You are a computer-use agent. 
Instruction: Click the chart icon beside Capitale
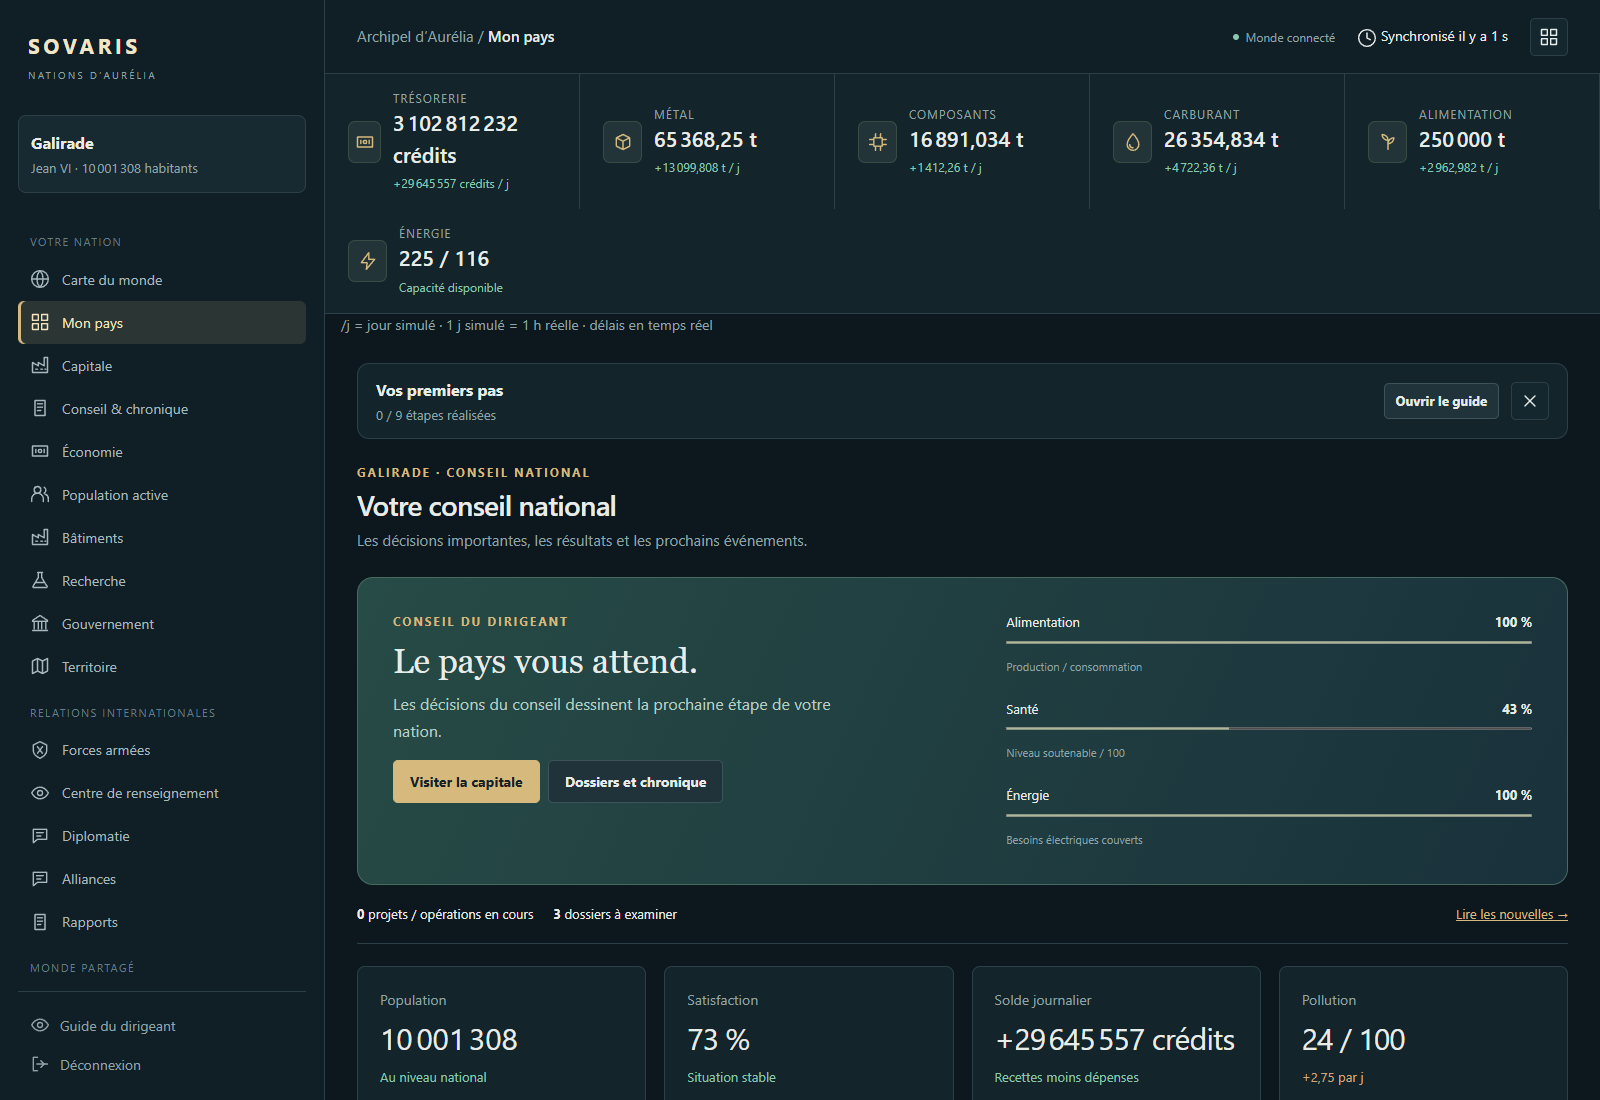coord(40,365)
